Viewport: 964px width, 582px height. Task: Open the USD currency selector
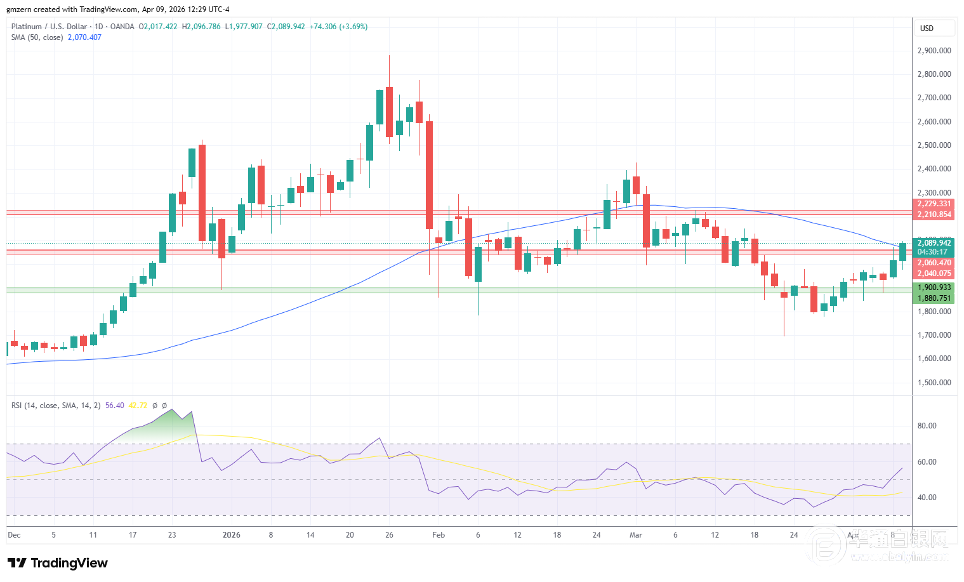point(927,26)
